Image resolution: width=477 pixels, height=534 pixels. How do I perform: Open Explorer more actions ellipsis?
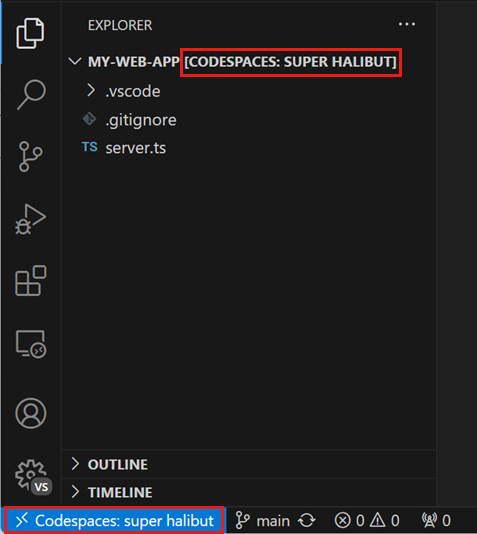(x=407, y=24)
